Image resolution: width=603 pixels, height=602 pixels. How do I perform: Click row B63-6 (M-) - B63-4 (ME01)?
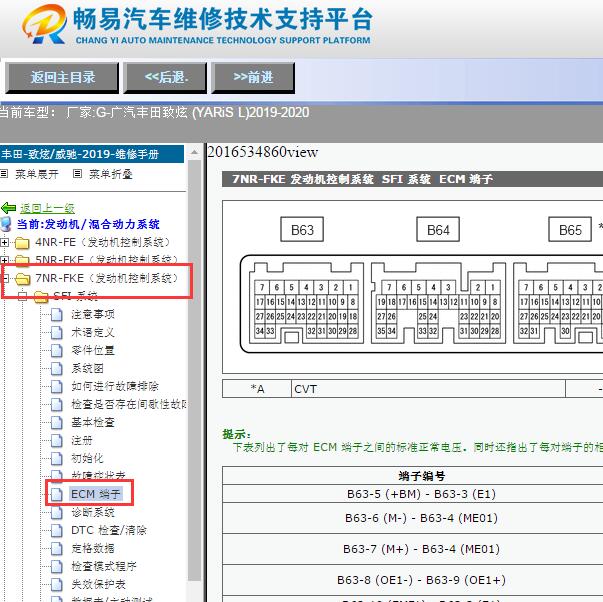[413, 518]
